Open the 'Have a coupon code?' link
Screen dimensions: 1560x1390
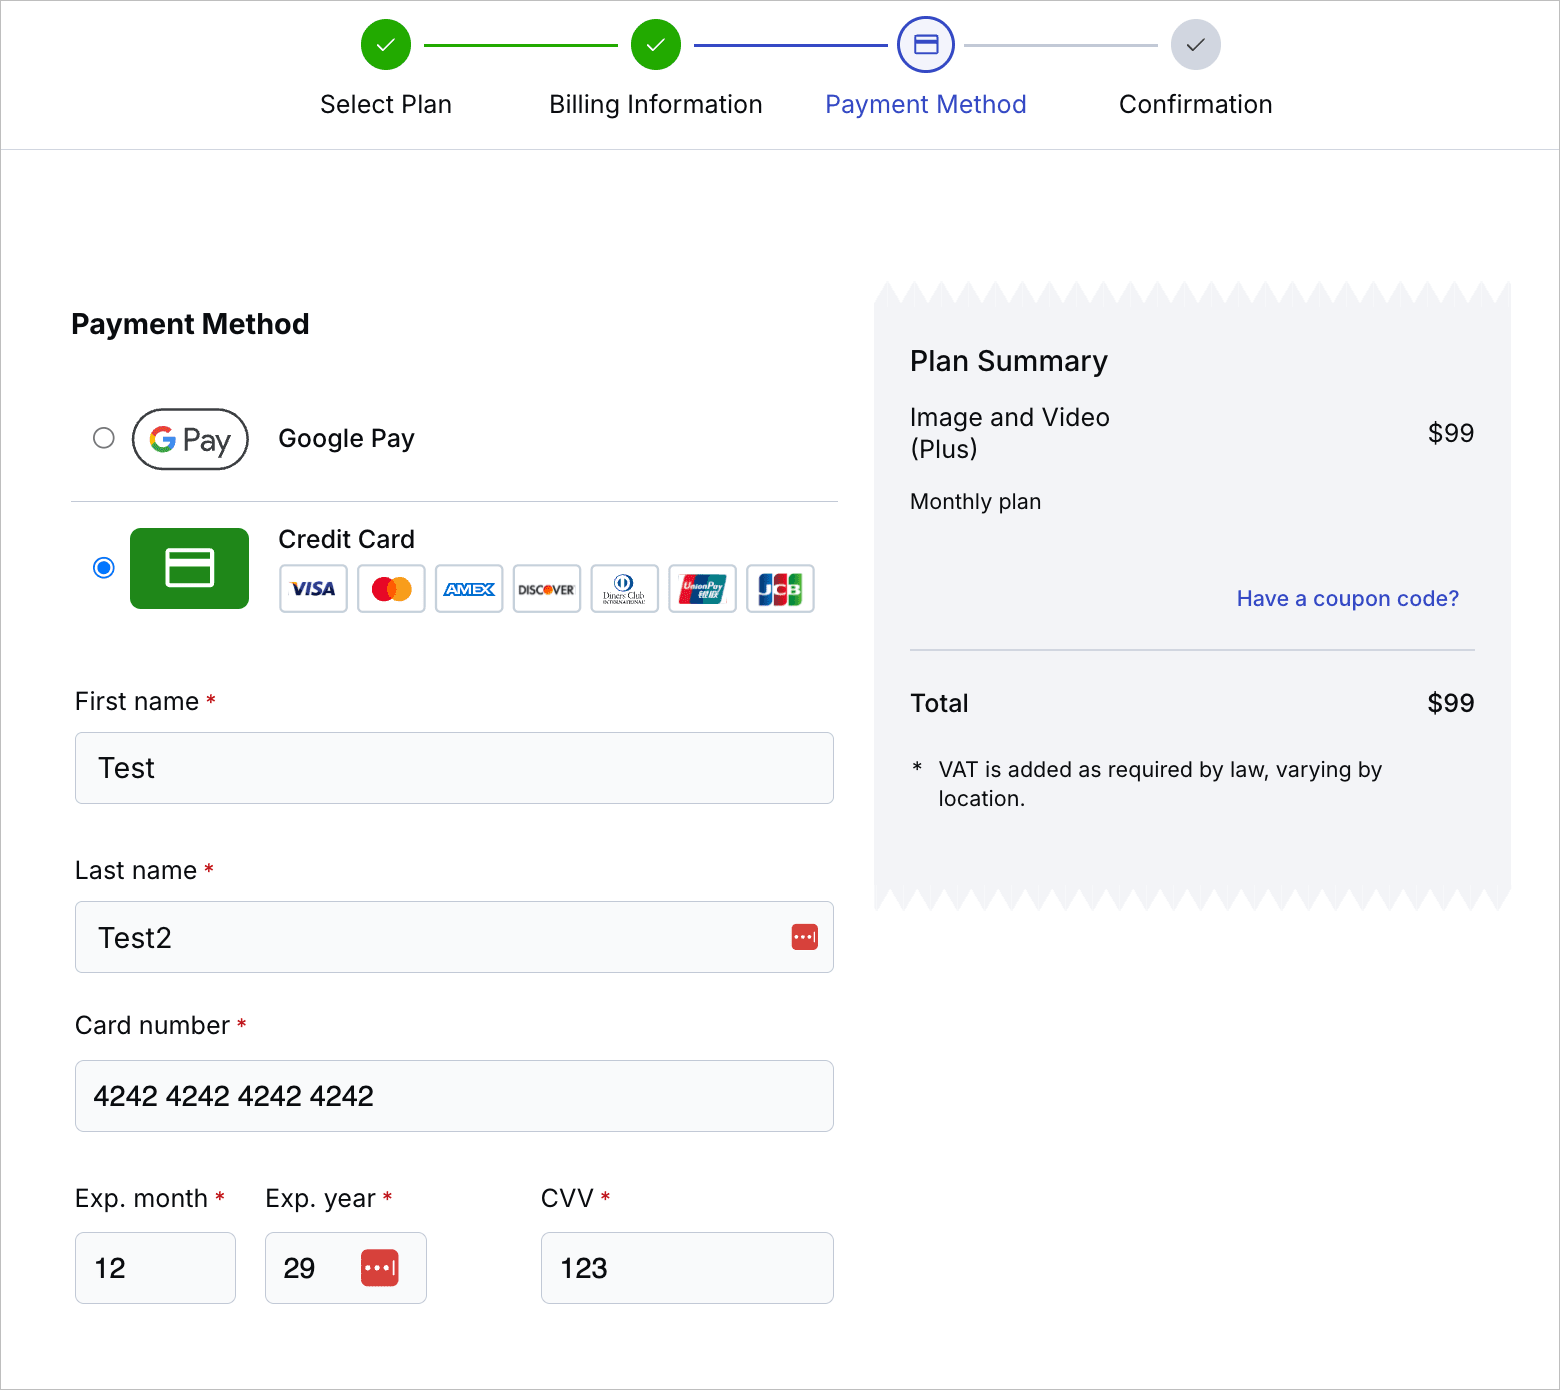tap(1347, 598)
